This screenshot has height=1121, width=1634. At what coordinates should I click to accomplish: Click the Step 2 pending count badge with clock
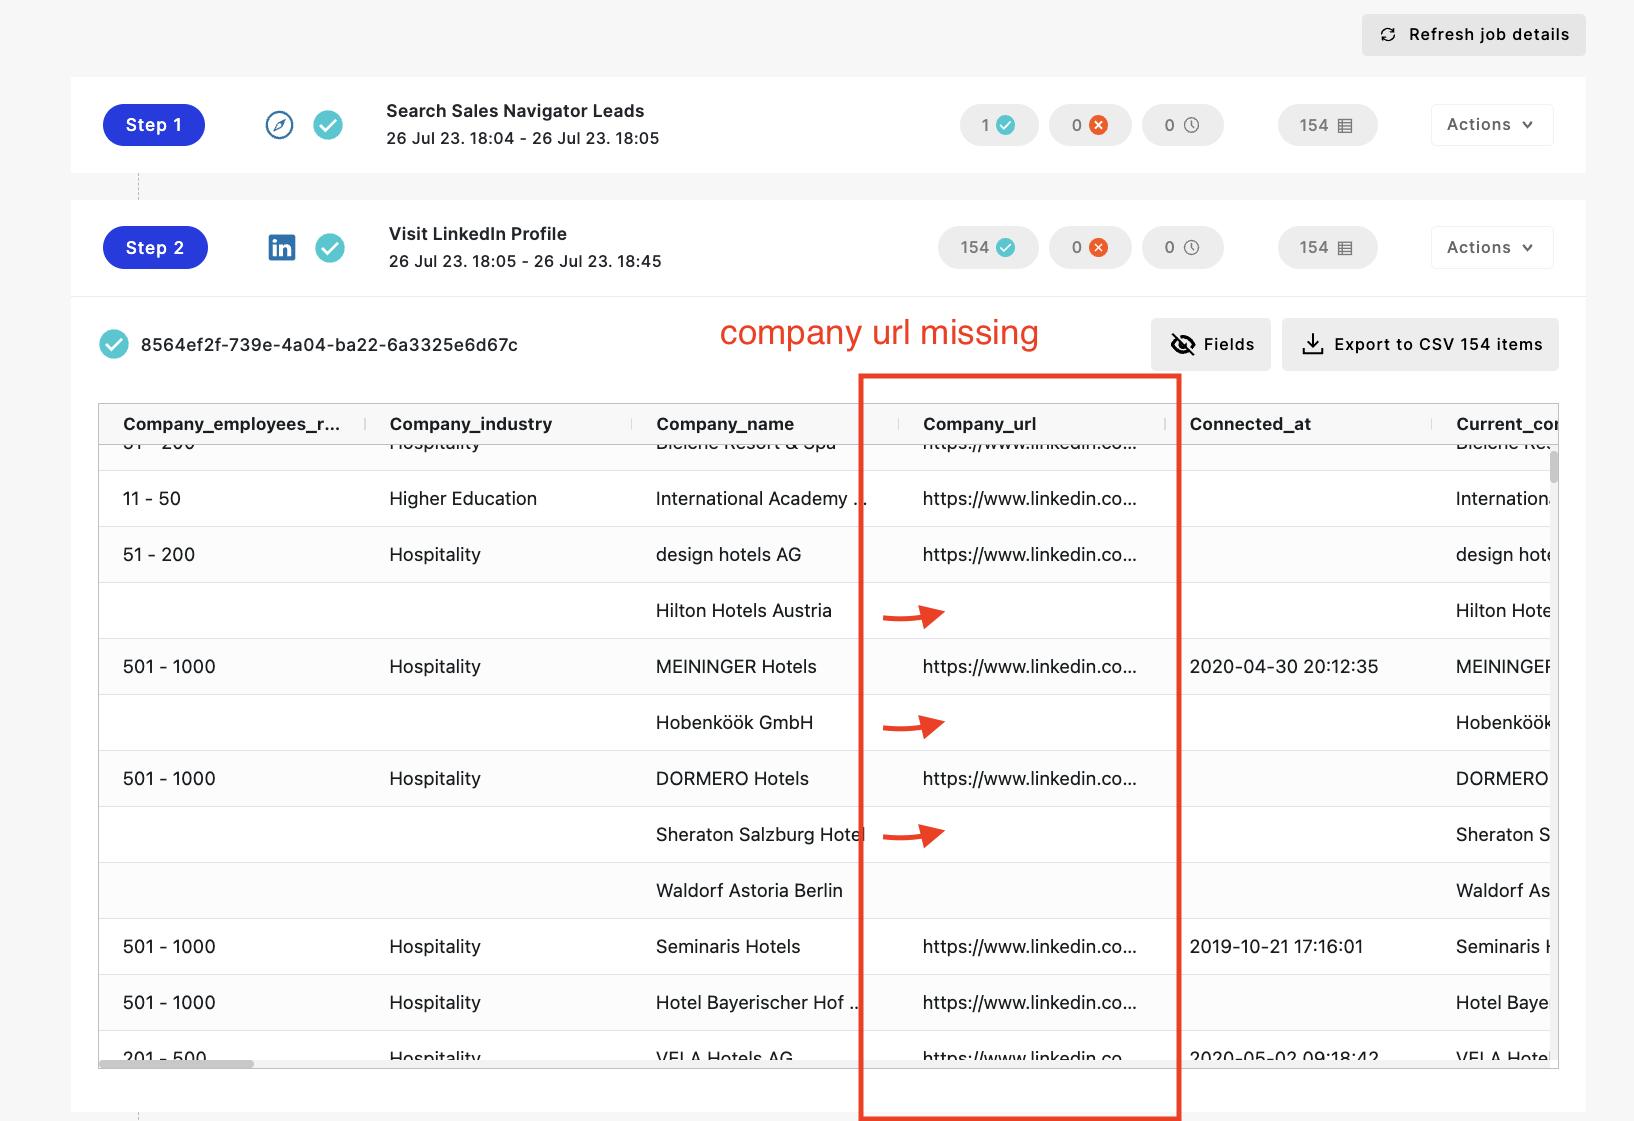point(1183,248)
